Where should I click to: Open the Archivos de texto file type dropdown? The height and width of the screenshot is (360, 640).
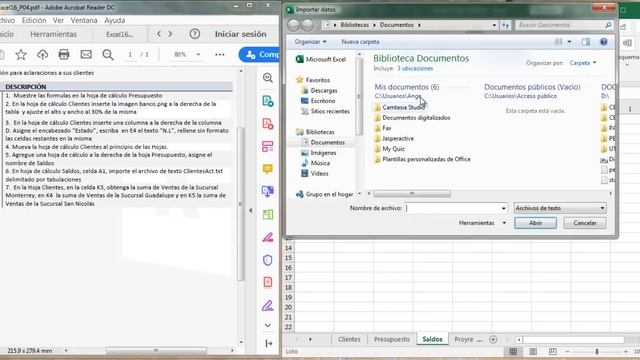560,208
